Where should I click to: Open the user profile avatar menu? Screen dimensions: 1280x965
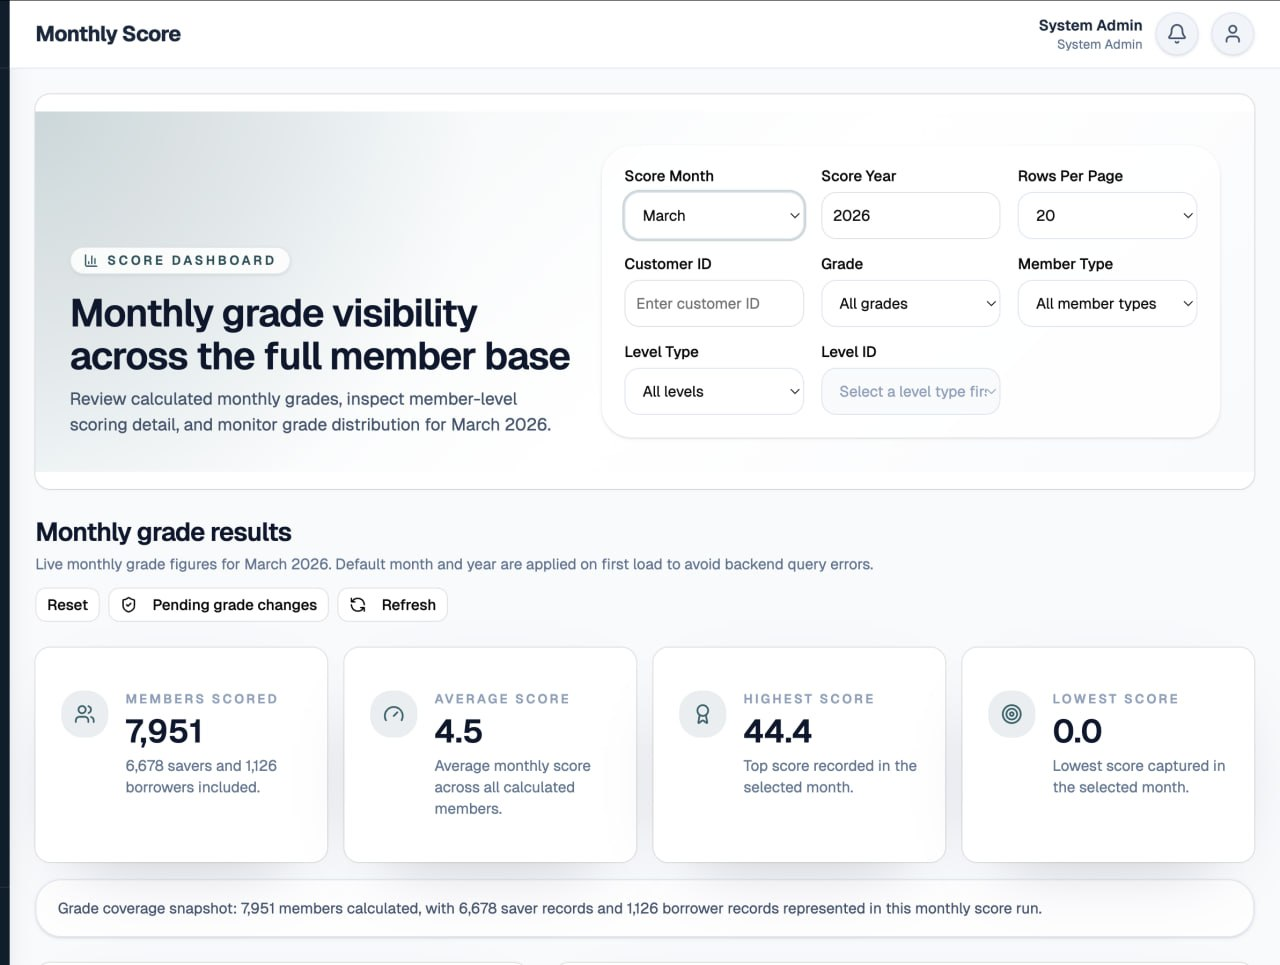coord(1233,34)
